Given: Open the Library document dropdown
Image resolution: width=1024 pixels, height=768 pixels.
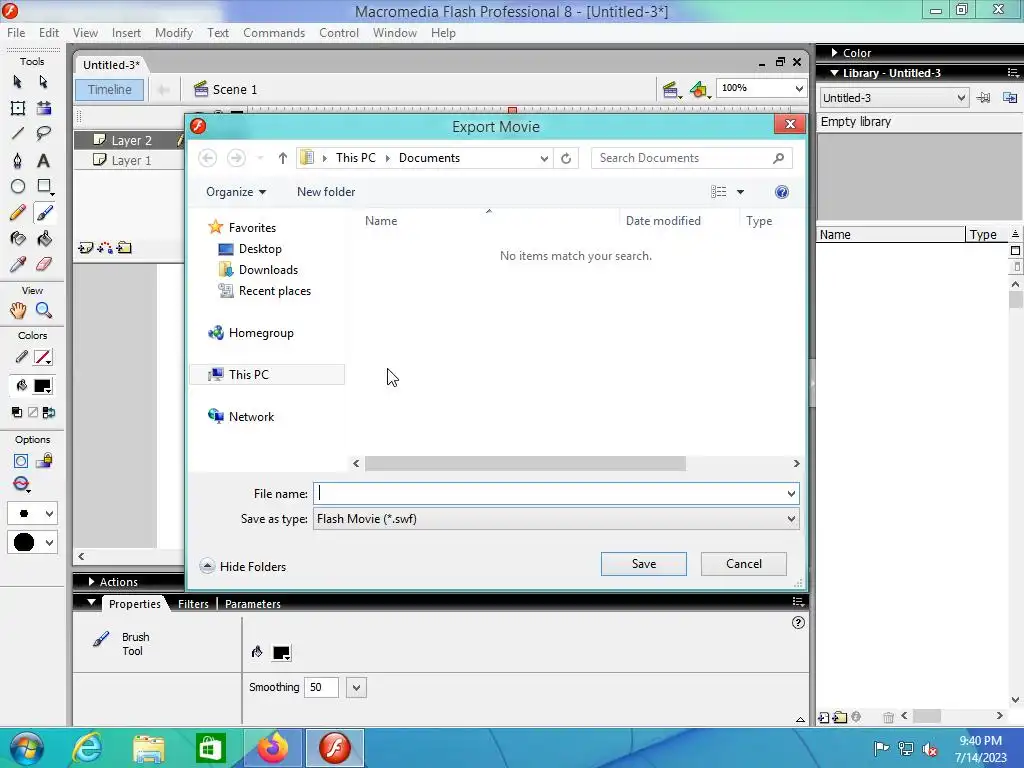Looking at the screenshot, I should click(961, 98).
